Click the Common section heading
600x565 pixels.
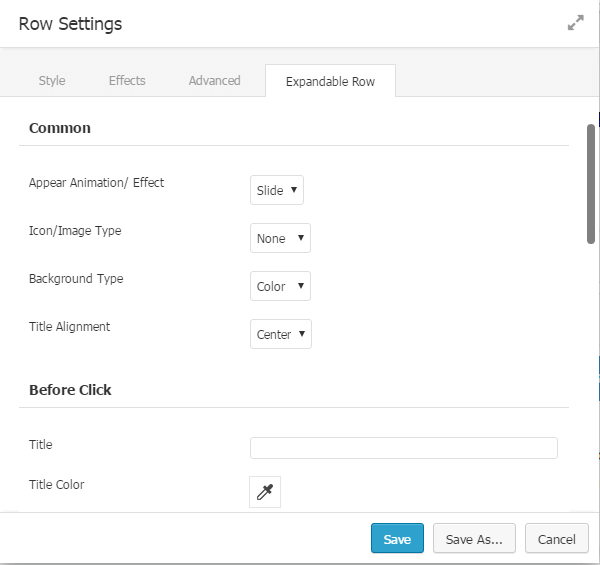click(x=60, y=128)
